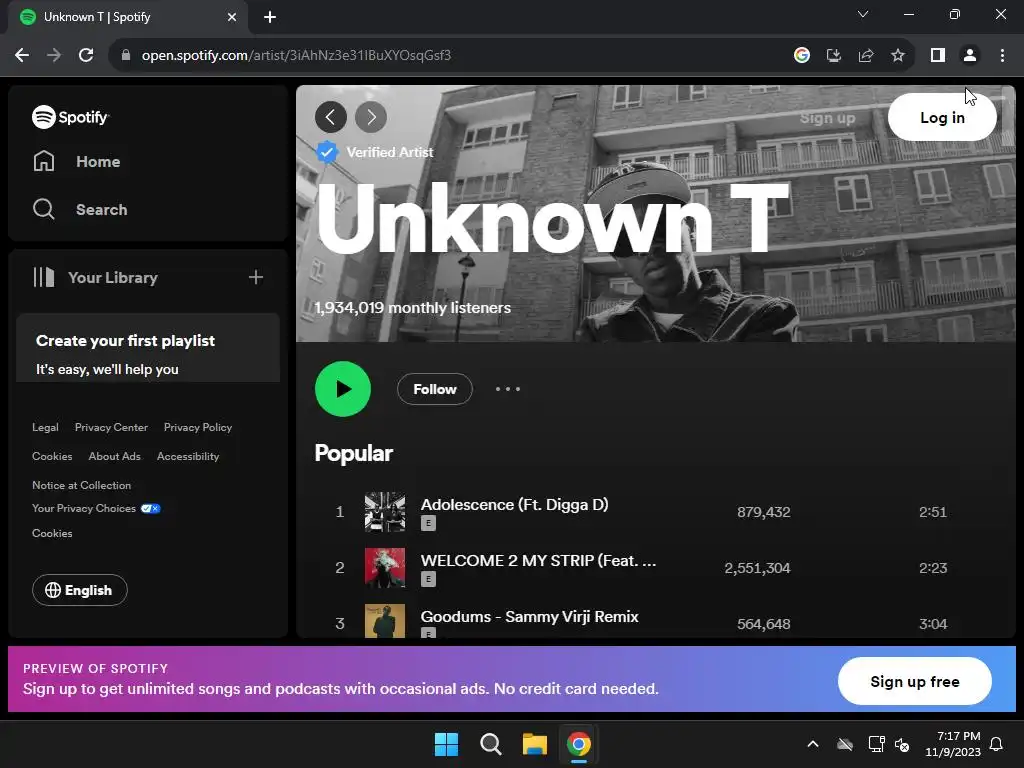The image size is (1024, 768).
Task: Open Your Library section
Action: (x=95, y=278)
